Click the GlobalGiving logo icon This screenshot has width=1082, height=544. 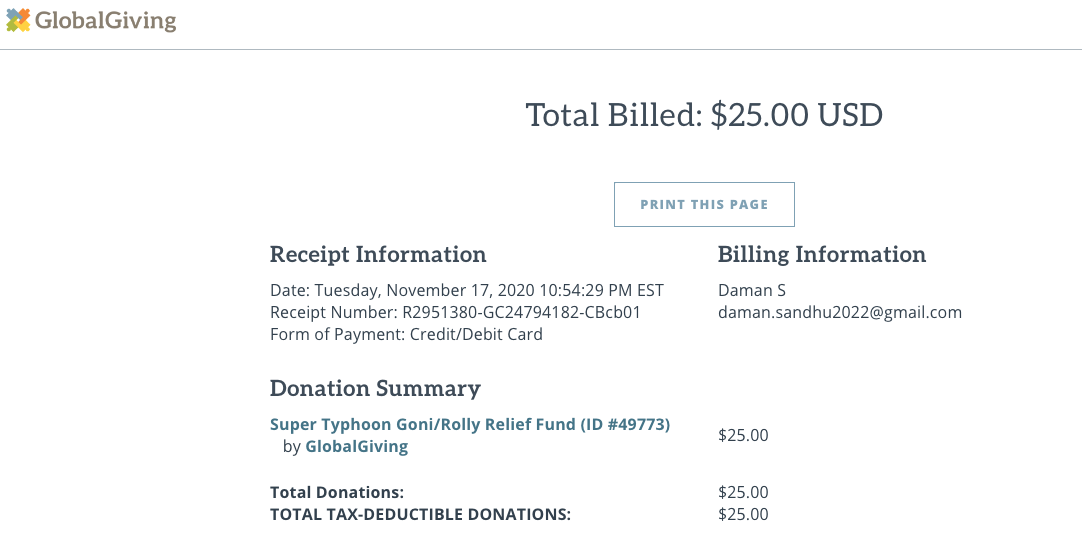(x=18, y=20)
